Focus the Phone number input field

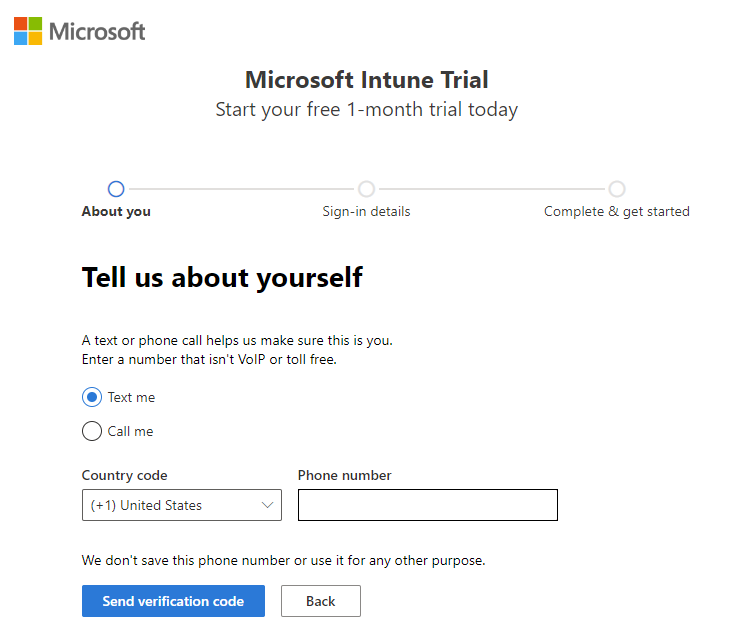[428, 505]
